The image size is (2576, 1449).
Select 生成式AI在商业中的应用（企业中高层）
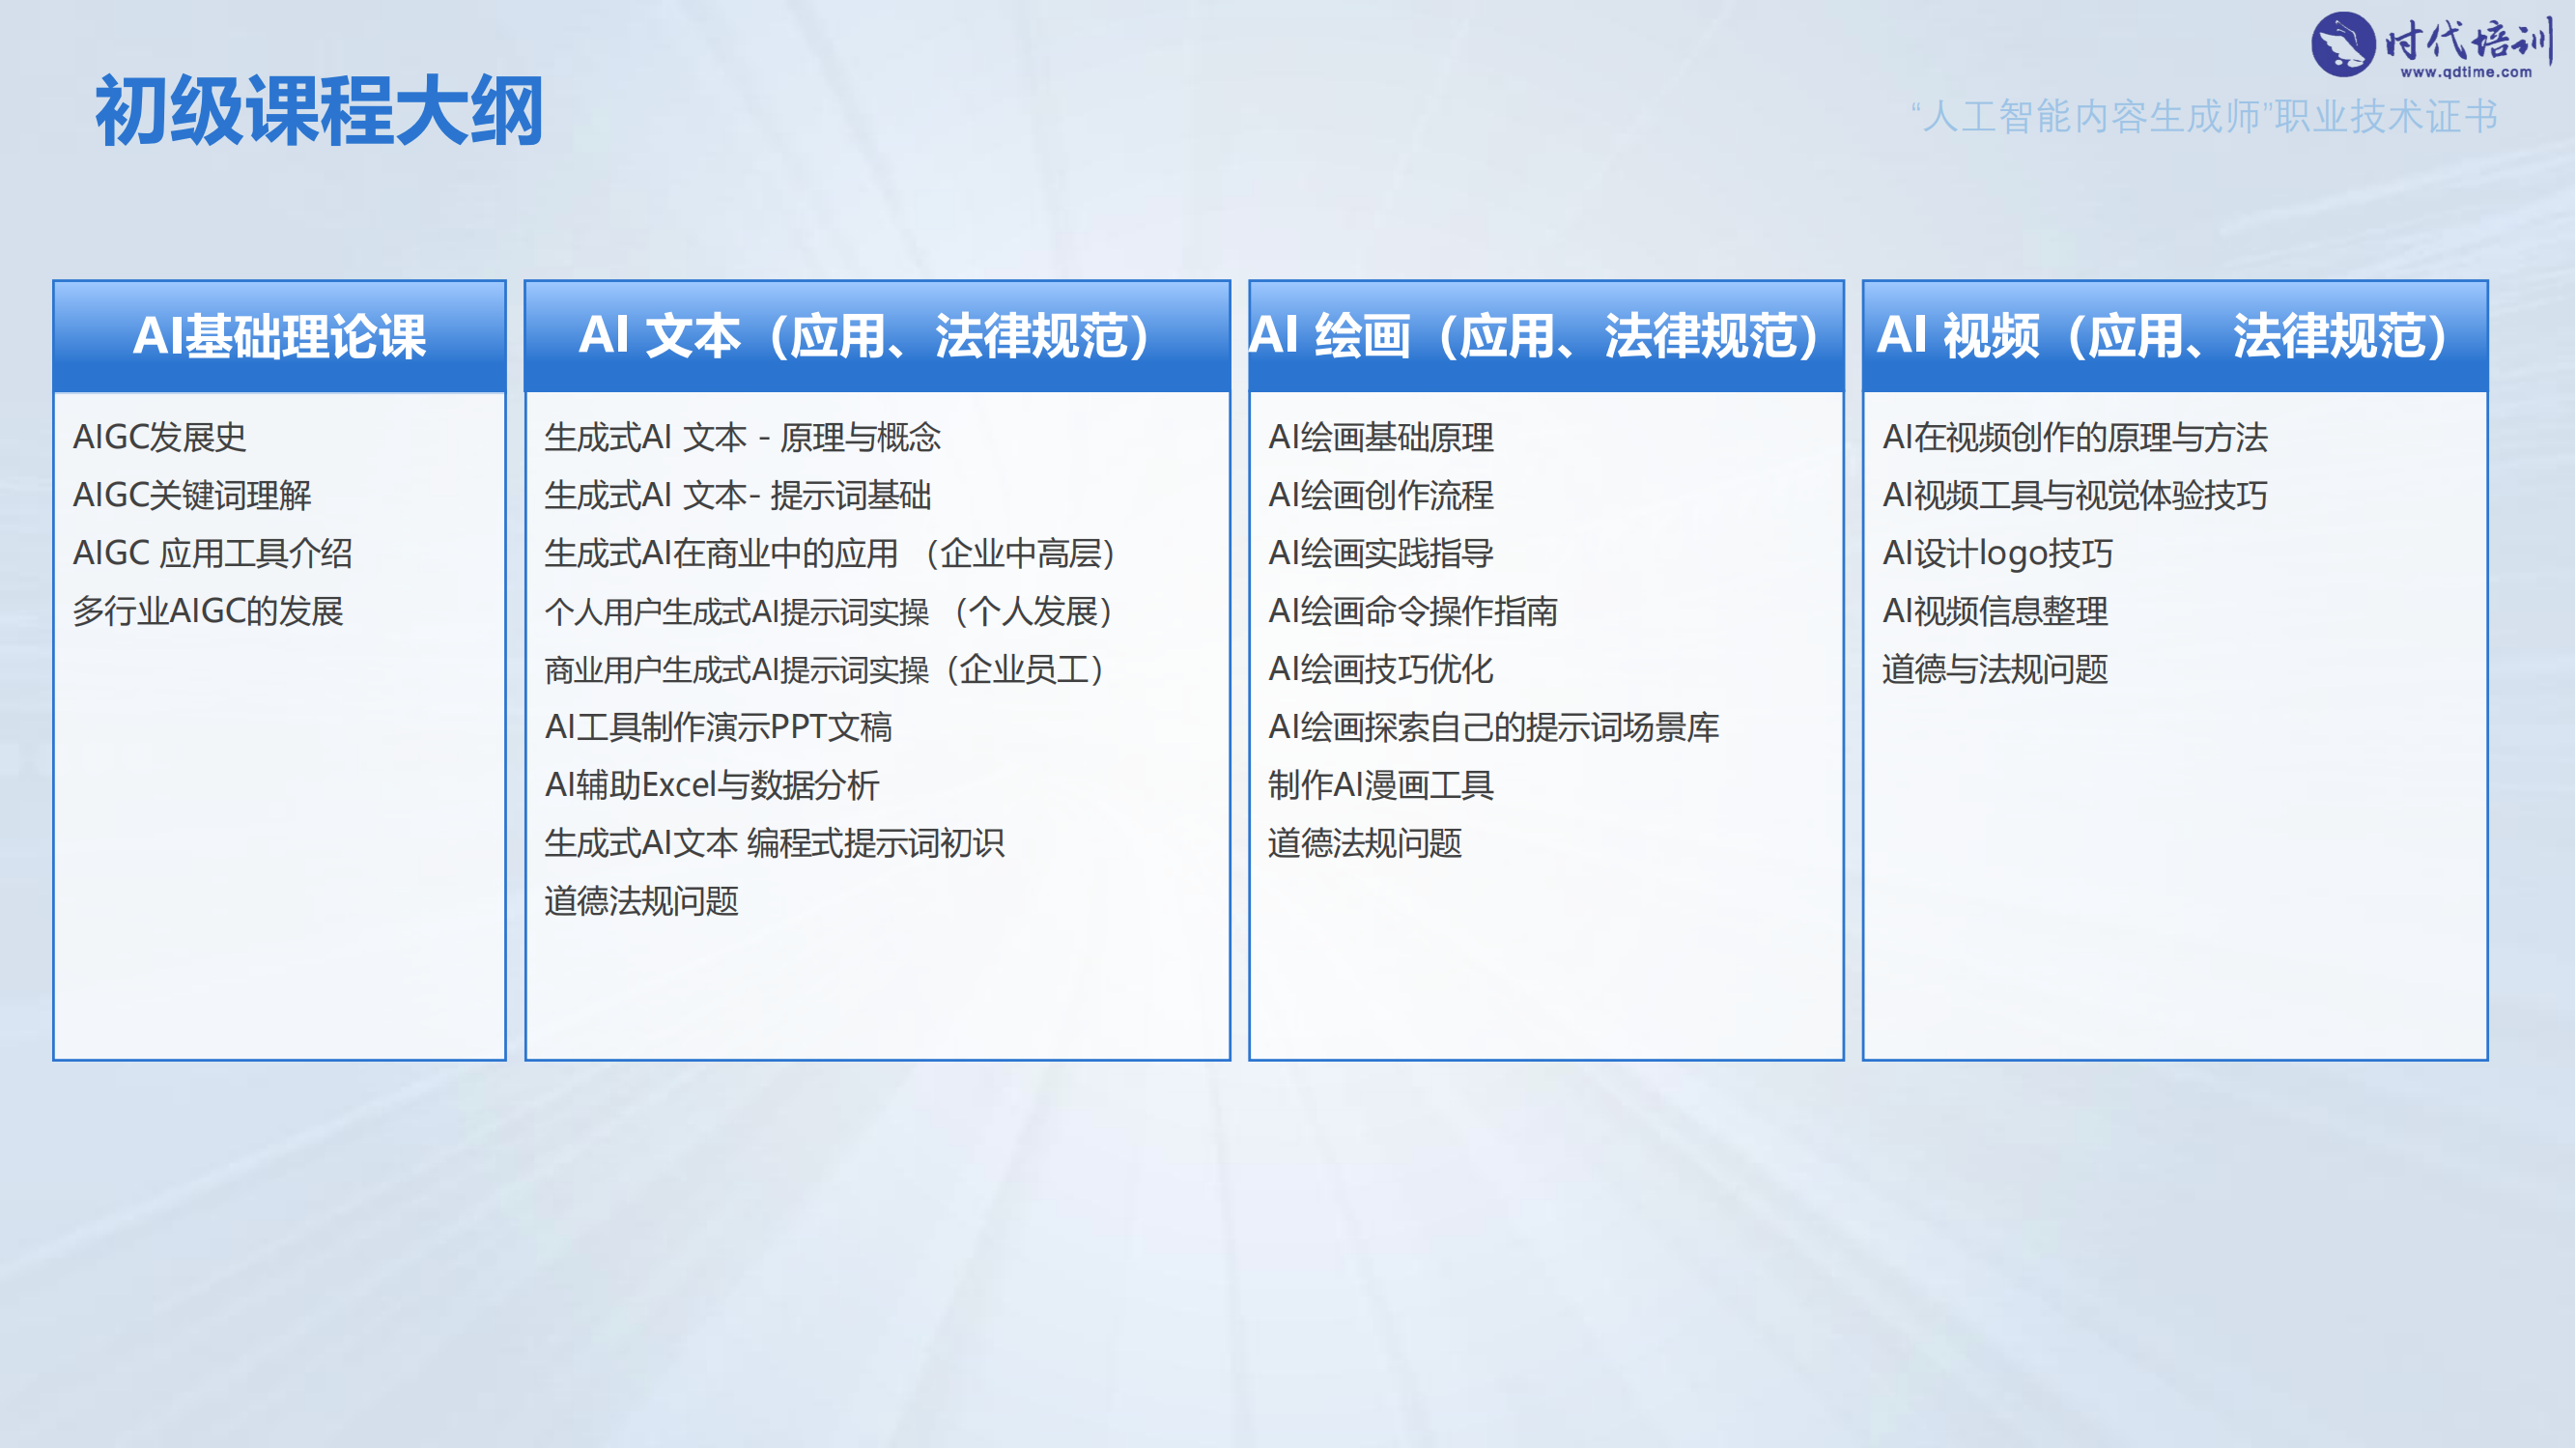click(830, 553)
